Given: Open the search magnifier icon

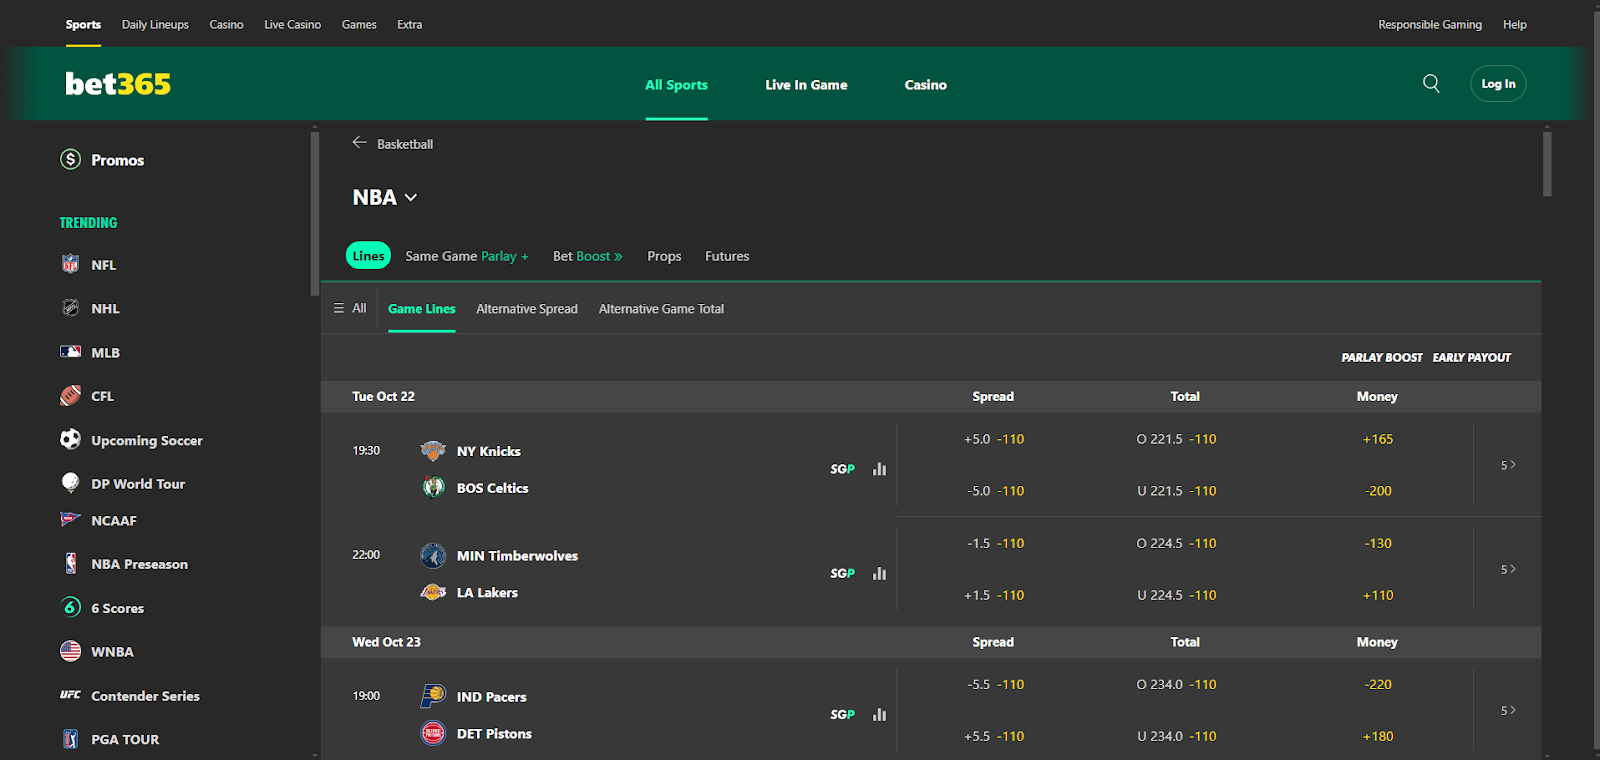Looking at the screenshot, I should pyautogui.click(x=1431, y=84).
